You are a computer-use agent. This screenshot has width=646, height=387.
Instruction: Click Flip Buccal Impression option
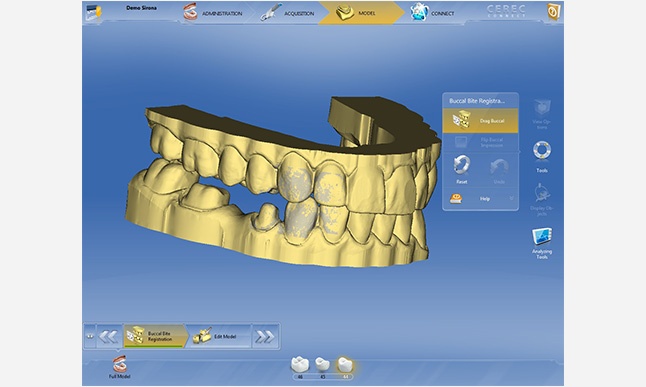480,143
